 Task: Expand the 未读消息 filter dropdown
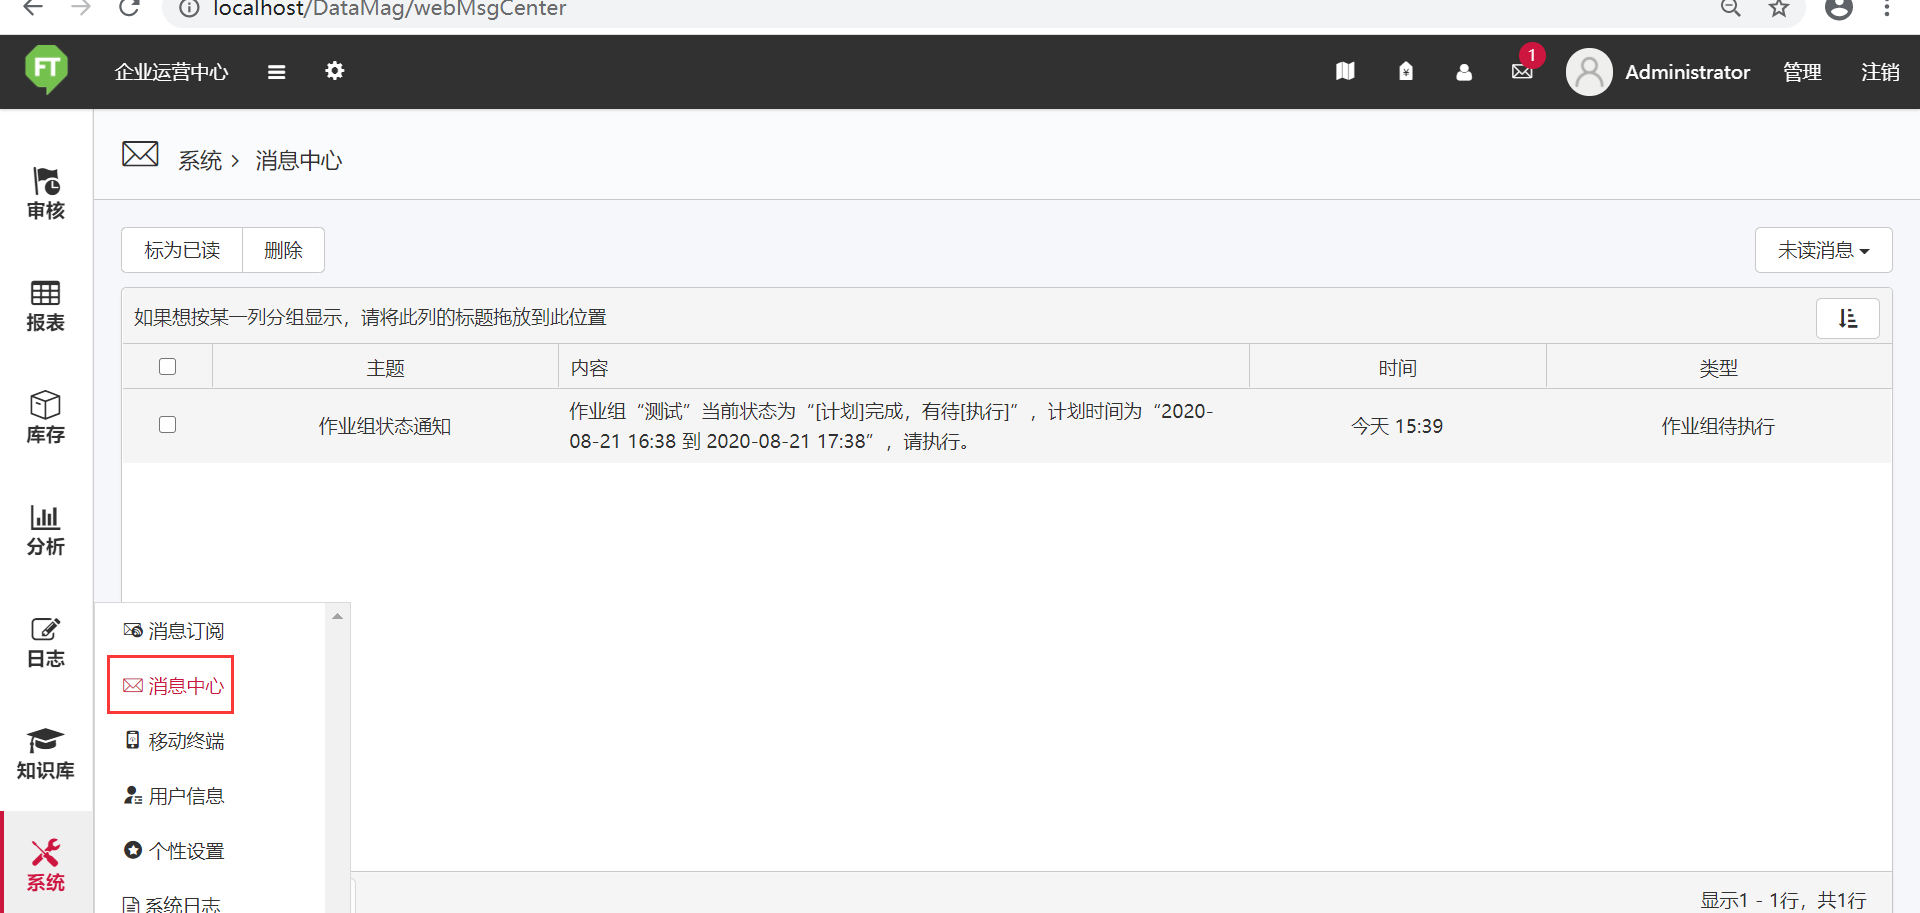[x=1822, y=250]
